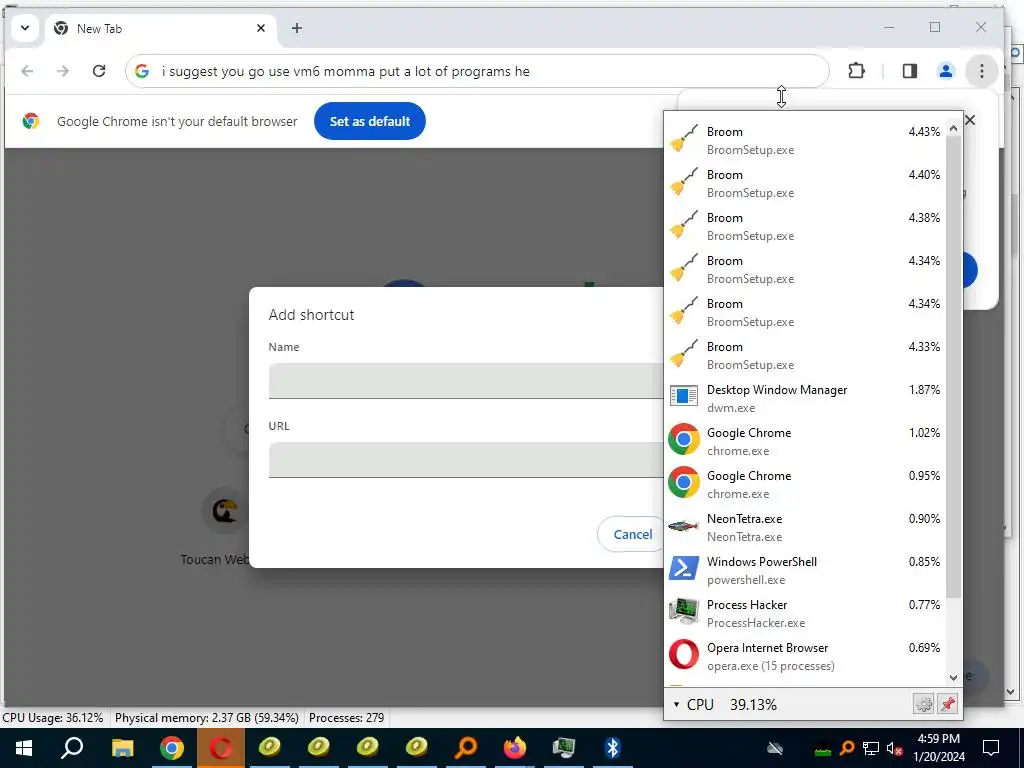Open the Windows Start menu
The image size is (1024, 768).
tap(24, 748)
